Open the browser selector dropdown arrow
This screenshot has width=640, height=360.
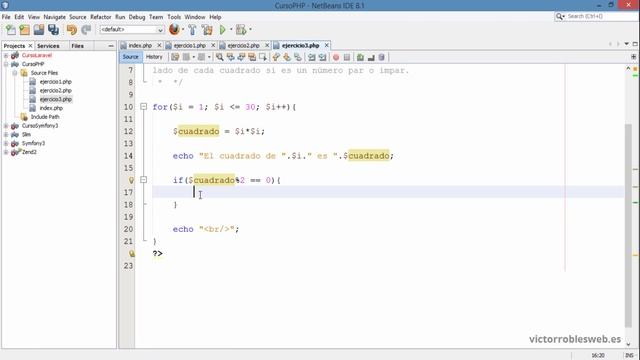pos(182,30)
